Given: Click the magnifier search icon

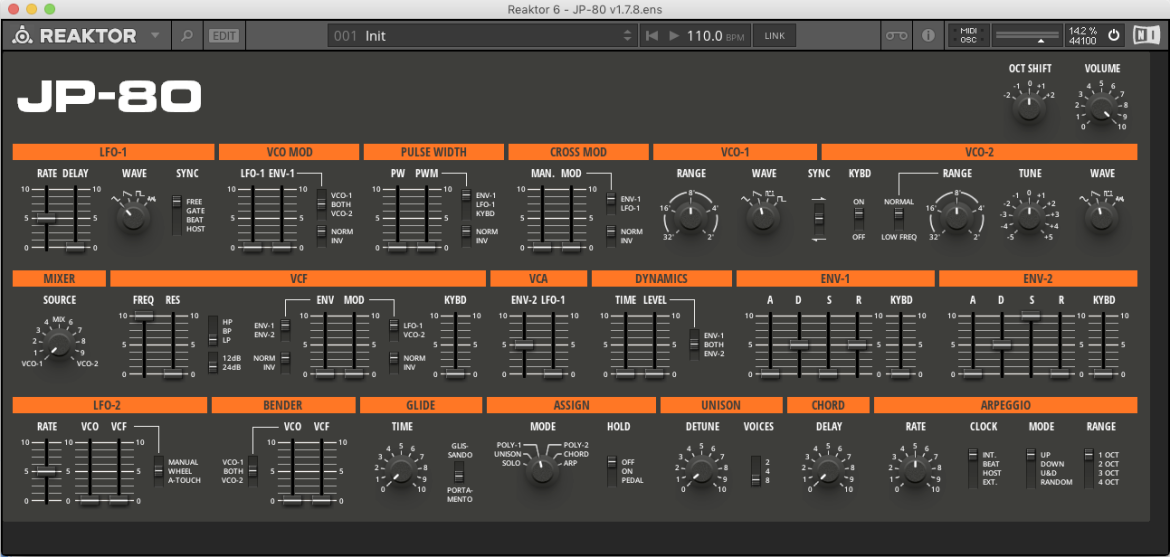Looking at the screenshot, I should tap(187, 35).
